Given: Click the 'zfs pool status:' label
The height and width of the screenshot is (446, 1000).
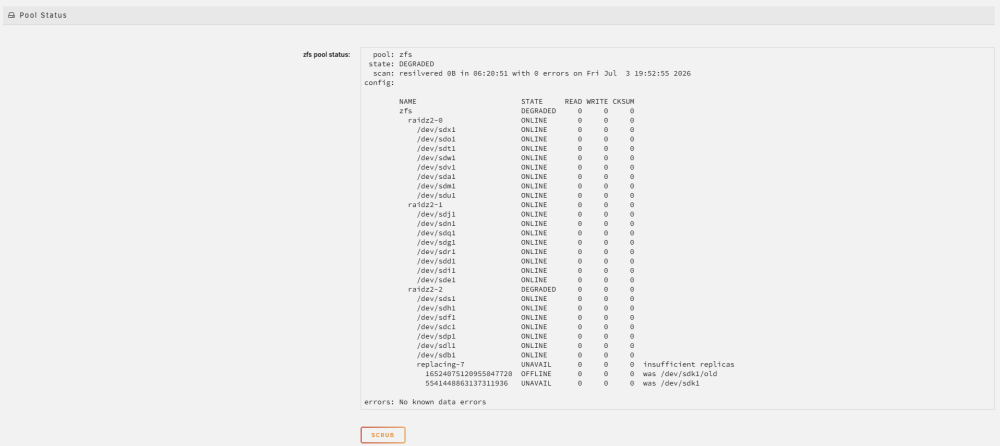Looking at the screenshot, I should (327, 55).
